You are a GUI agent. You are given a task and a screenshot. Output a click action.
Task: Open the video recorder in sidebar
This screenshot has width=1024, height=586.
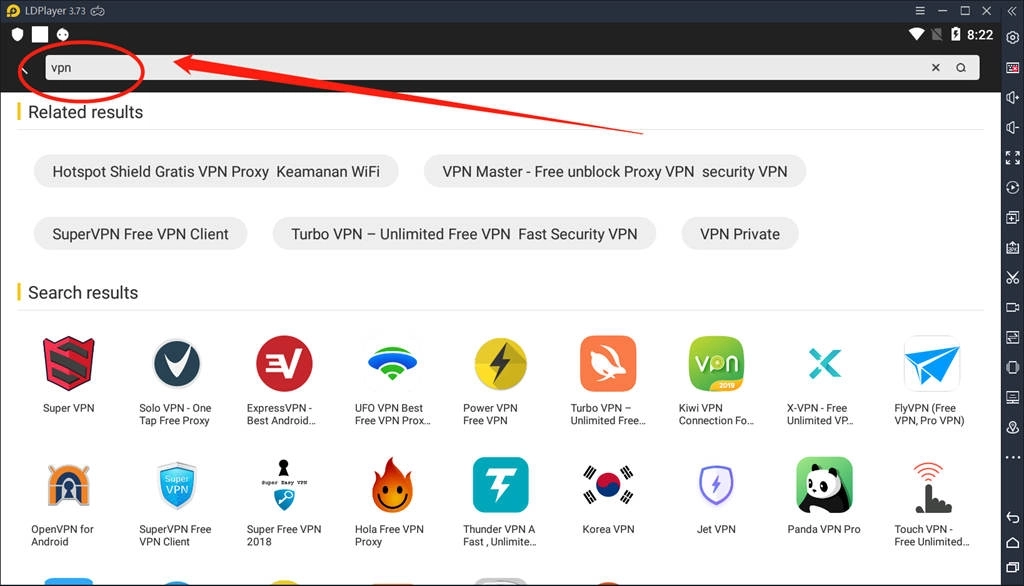click(x=1012, y=307)
